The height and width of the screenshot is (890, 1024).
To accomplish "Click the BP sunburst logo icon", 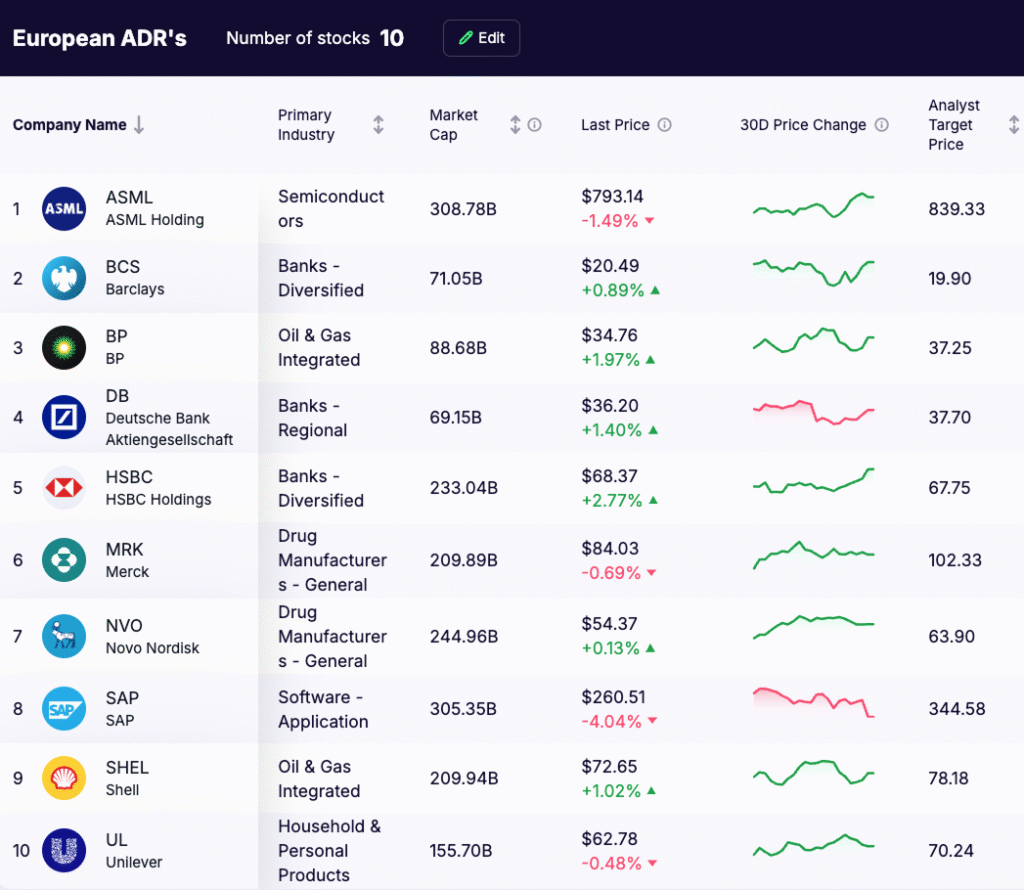I will [x=64, y=348].
